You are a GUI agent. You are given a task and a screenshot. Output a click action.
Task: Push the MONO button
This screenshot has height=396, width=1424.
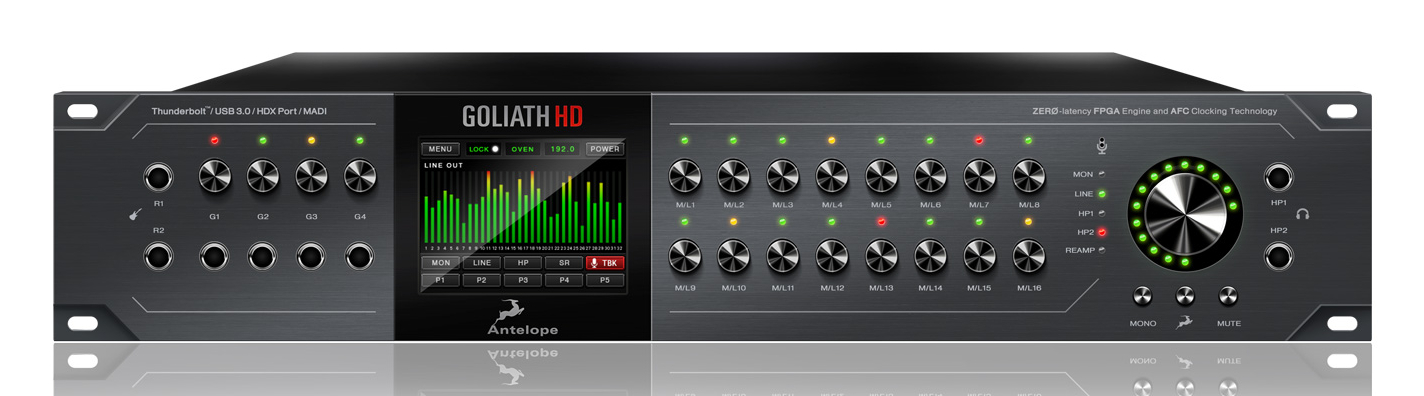click(1143, 296)
